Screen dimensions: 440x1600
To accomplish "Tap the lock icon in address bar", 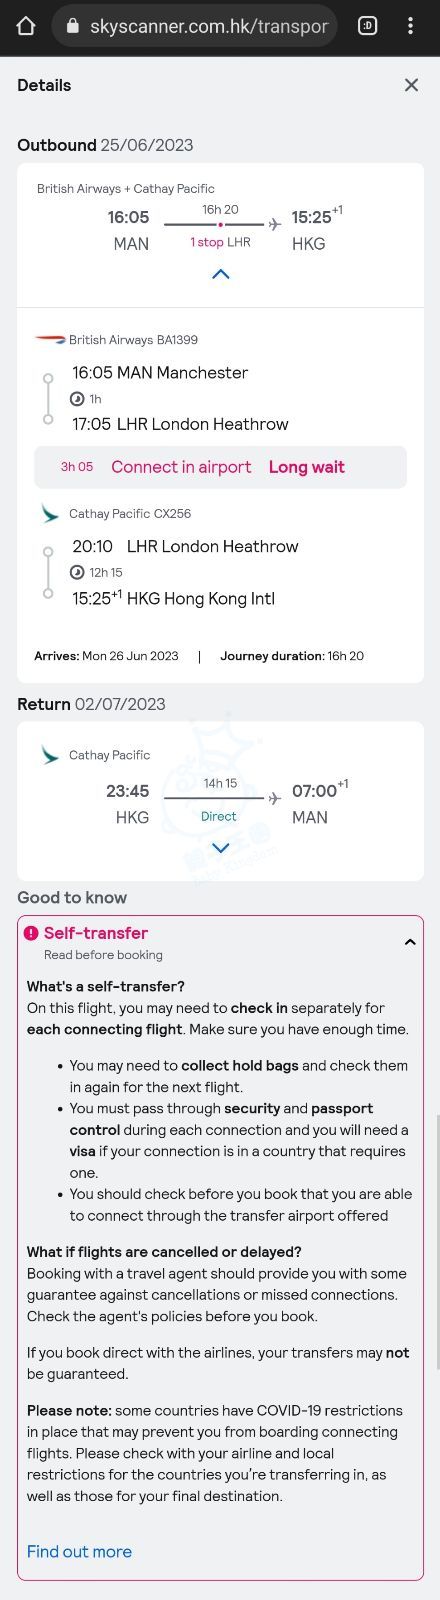I will point(72,27).
